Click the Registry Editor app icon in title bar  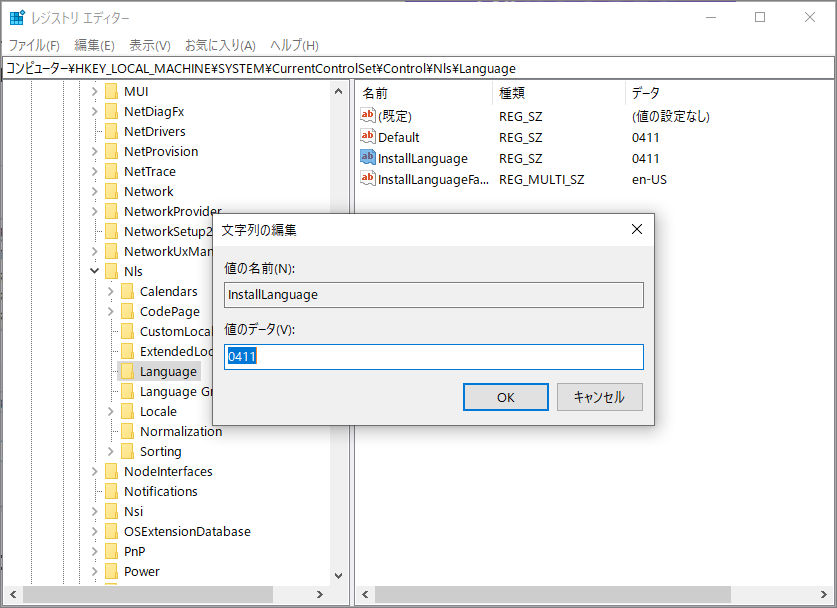[x=17, y=18]
